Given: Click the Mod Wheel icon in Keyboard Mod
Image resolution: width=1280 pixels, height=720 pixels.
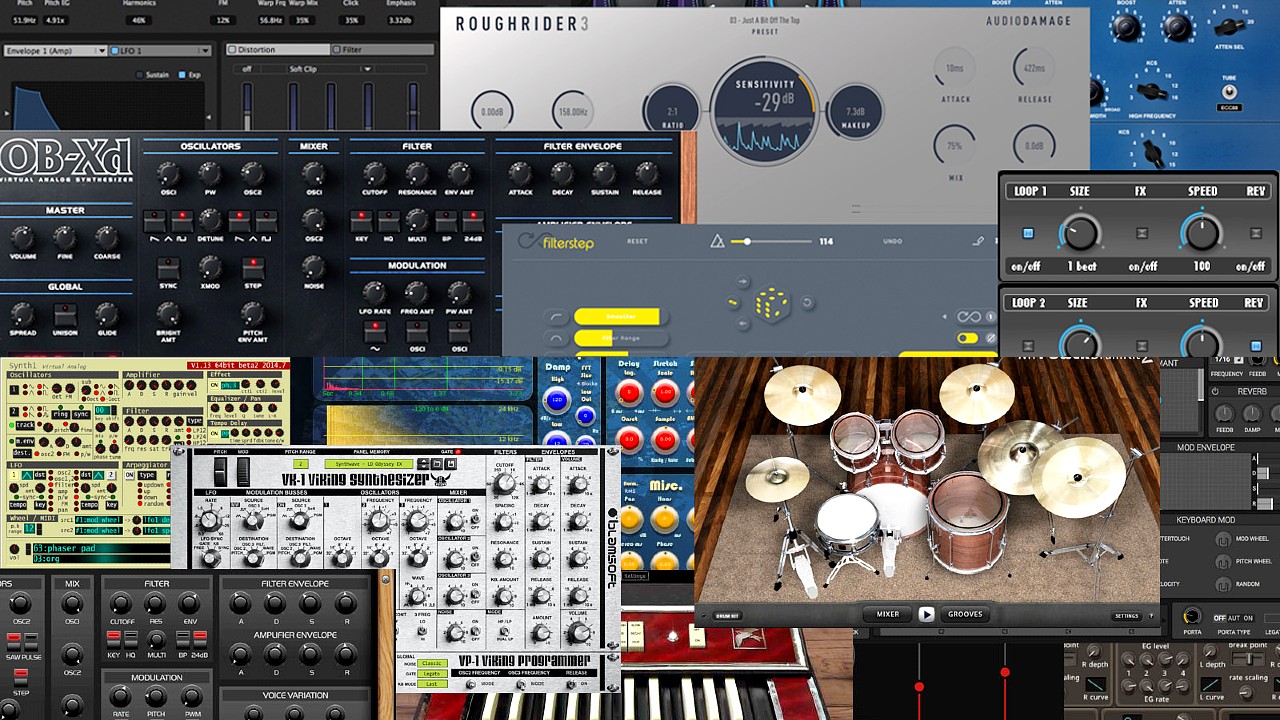Looking at the screenshot, I should (1222, 538).
